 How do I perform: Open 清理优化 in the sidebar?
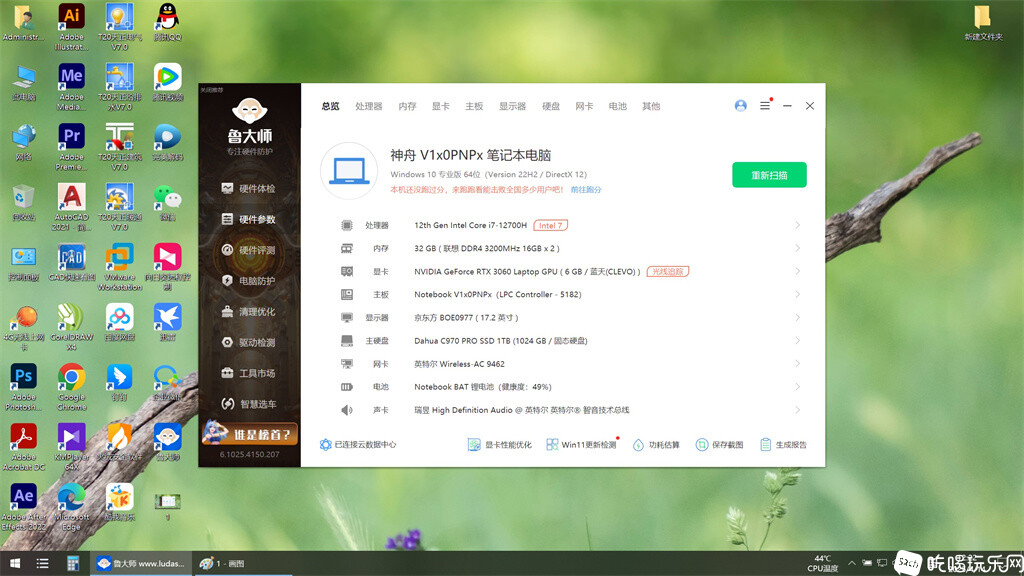coord(249,312)
